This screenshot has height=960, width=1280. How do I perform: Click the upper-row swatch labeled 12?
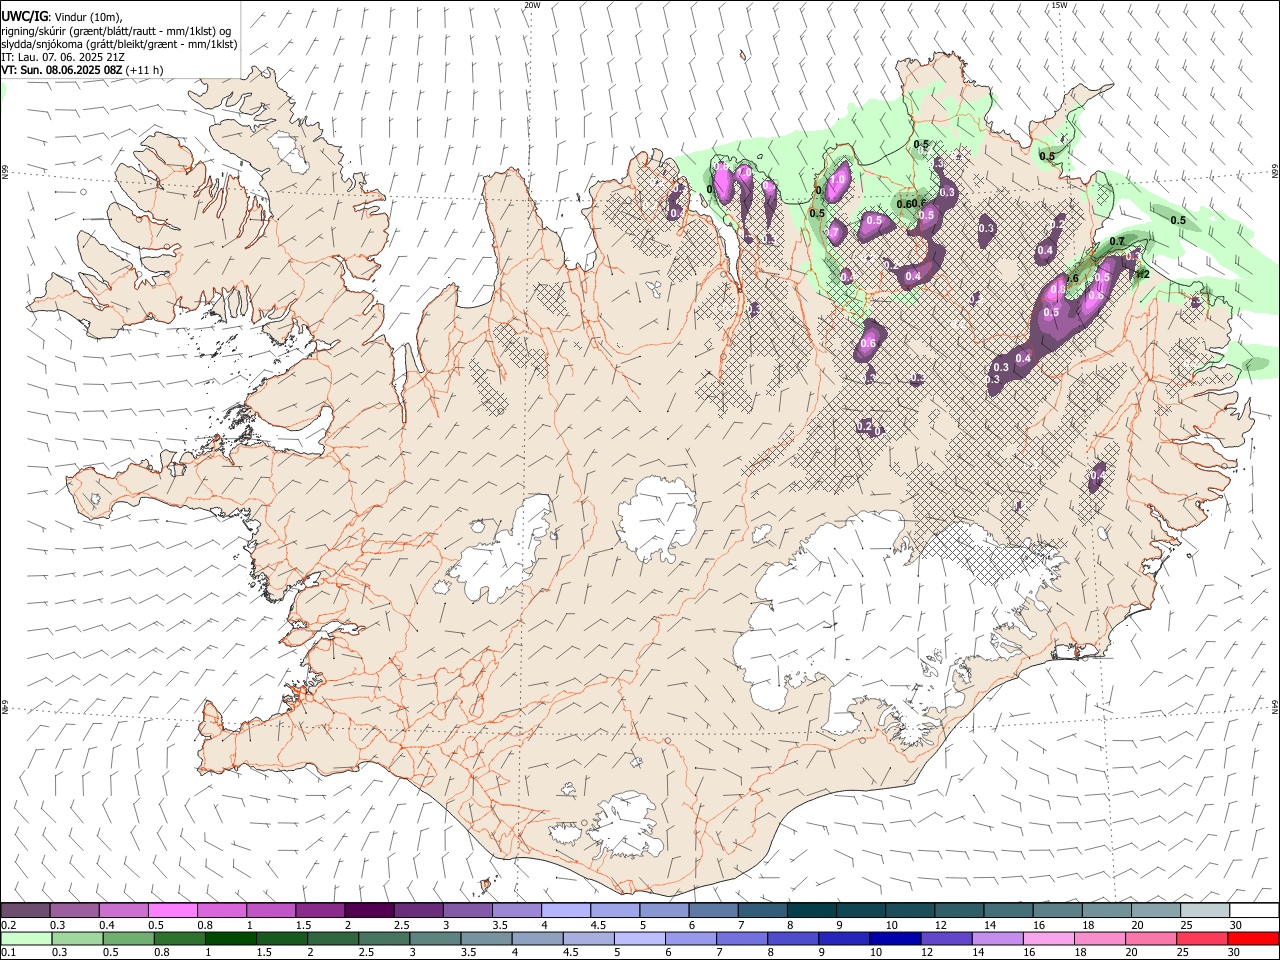point(959,910)
